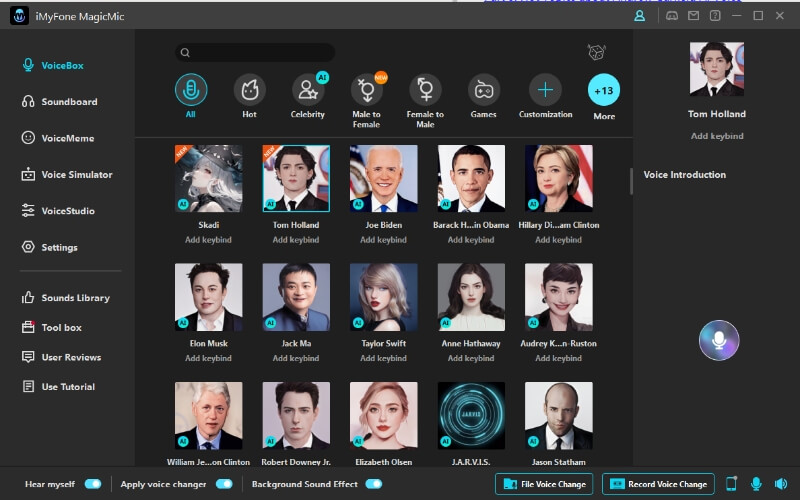The width and height of the screenshot is (800, 500).
Task: Select the Robert Downey Jr. voice thumbnail
Action: click(x=296, y=415)
